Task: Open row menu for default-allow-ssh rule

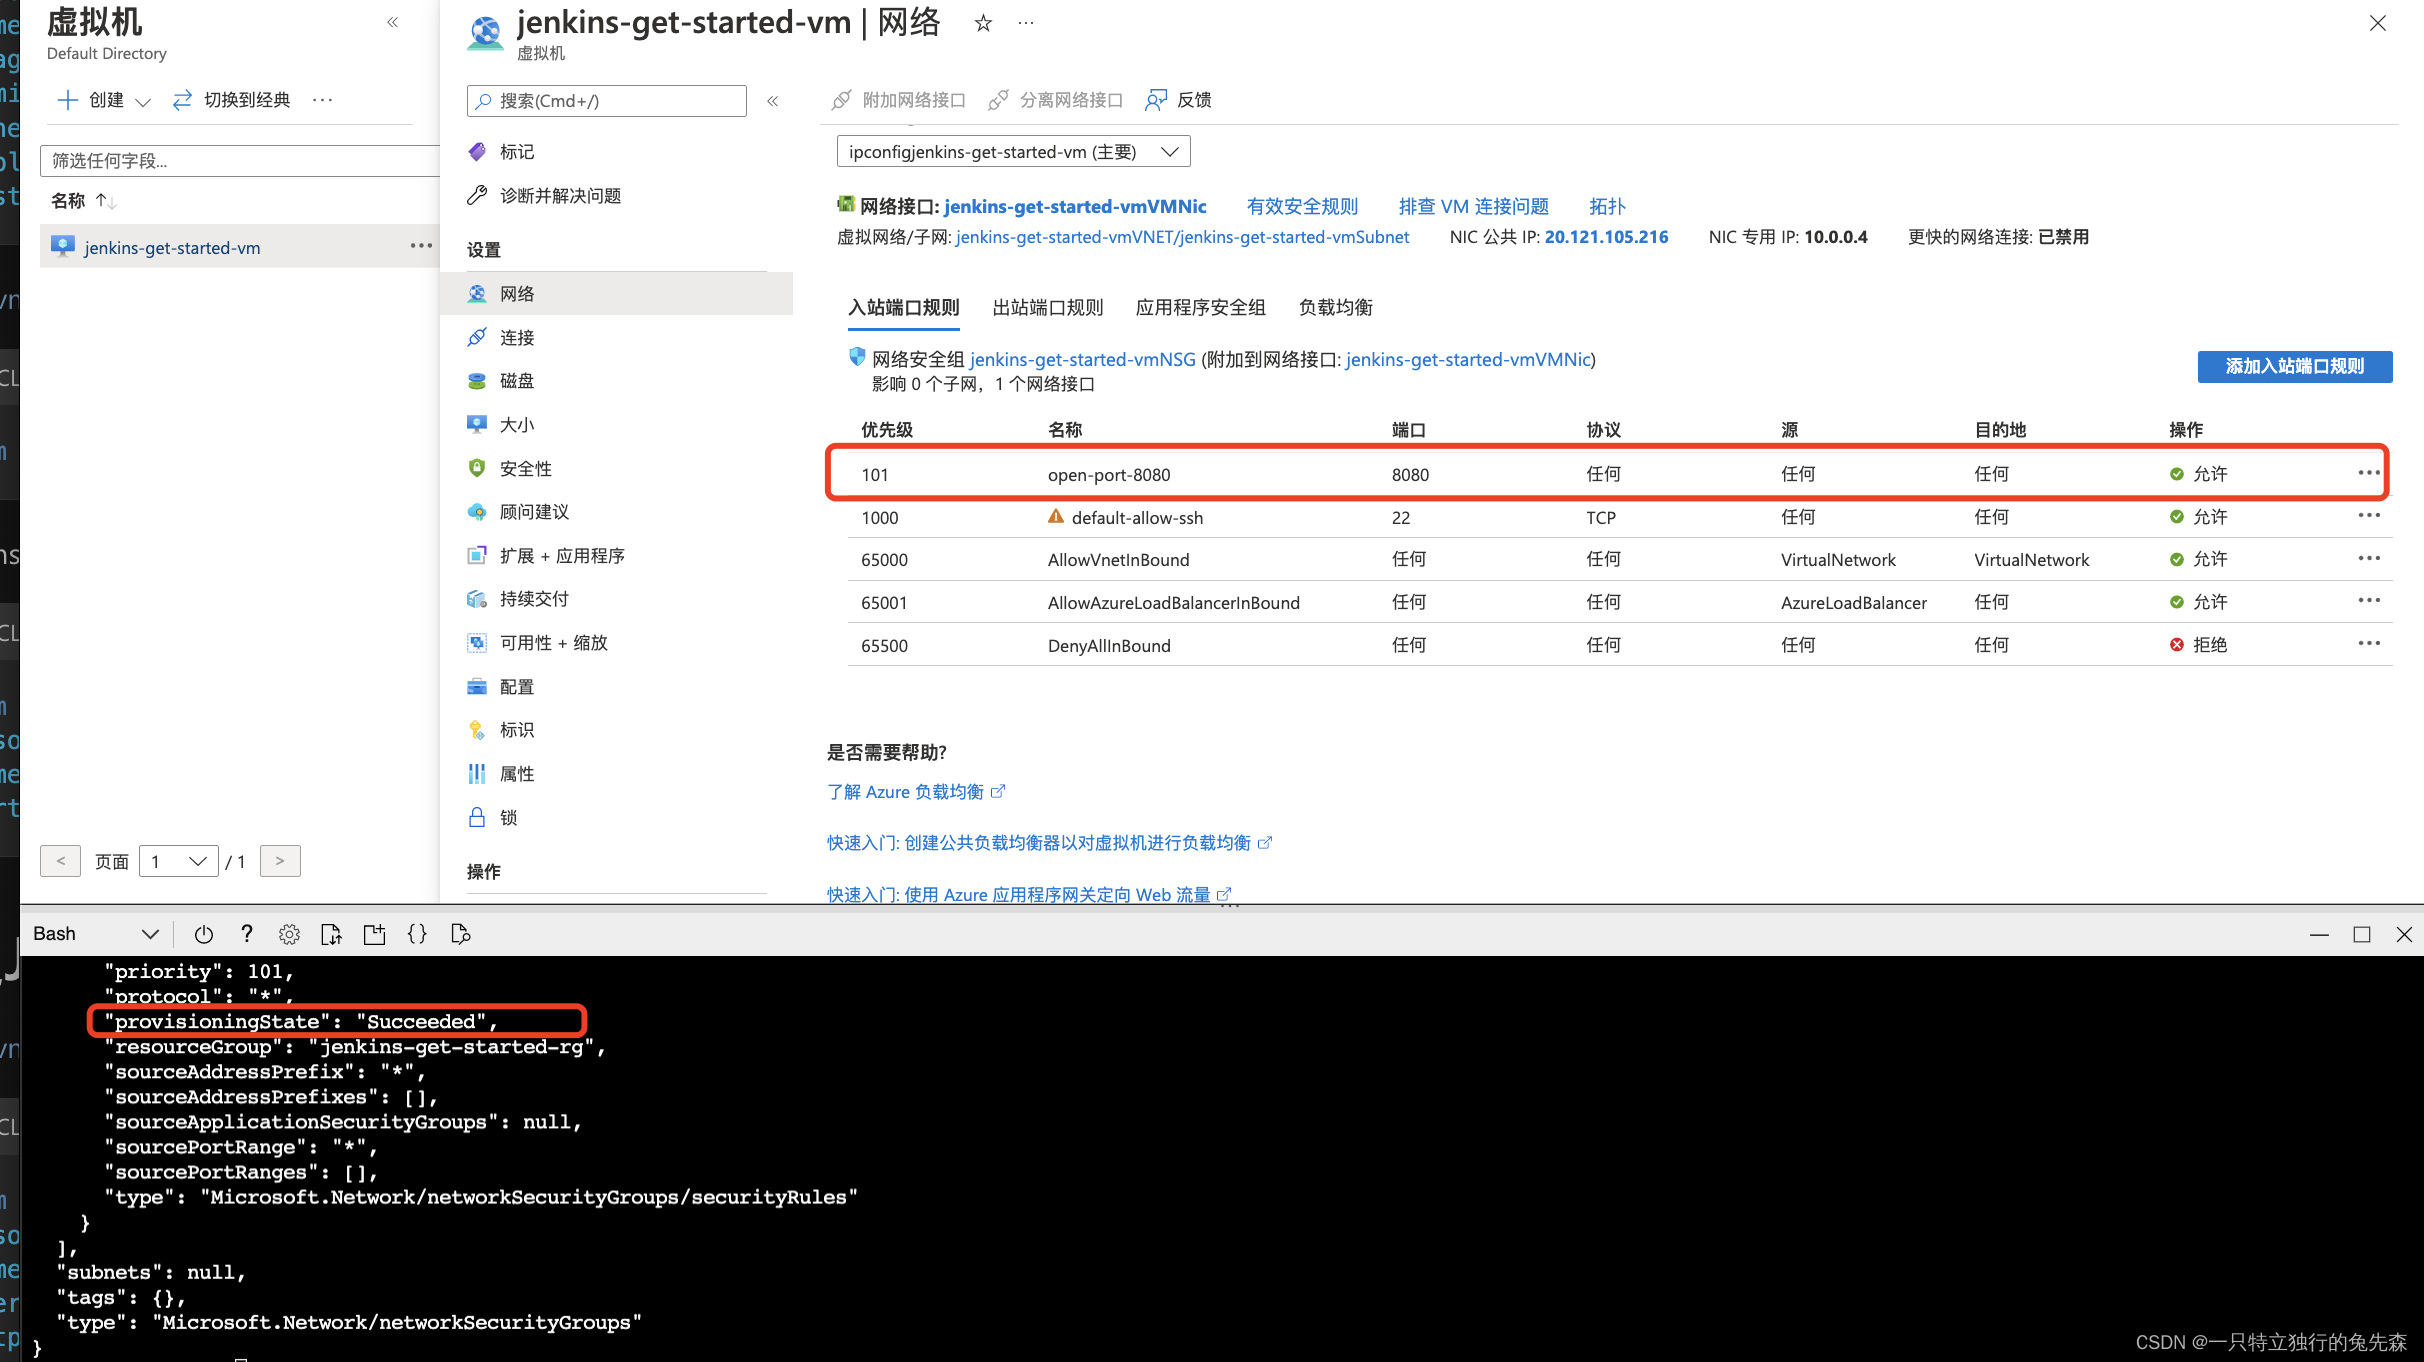Action: (x=2368, y=516)
